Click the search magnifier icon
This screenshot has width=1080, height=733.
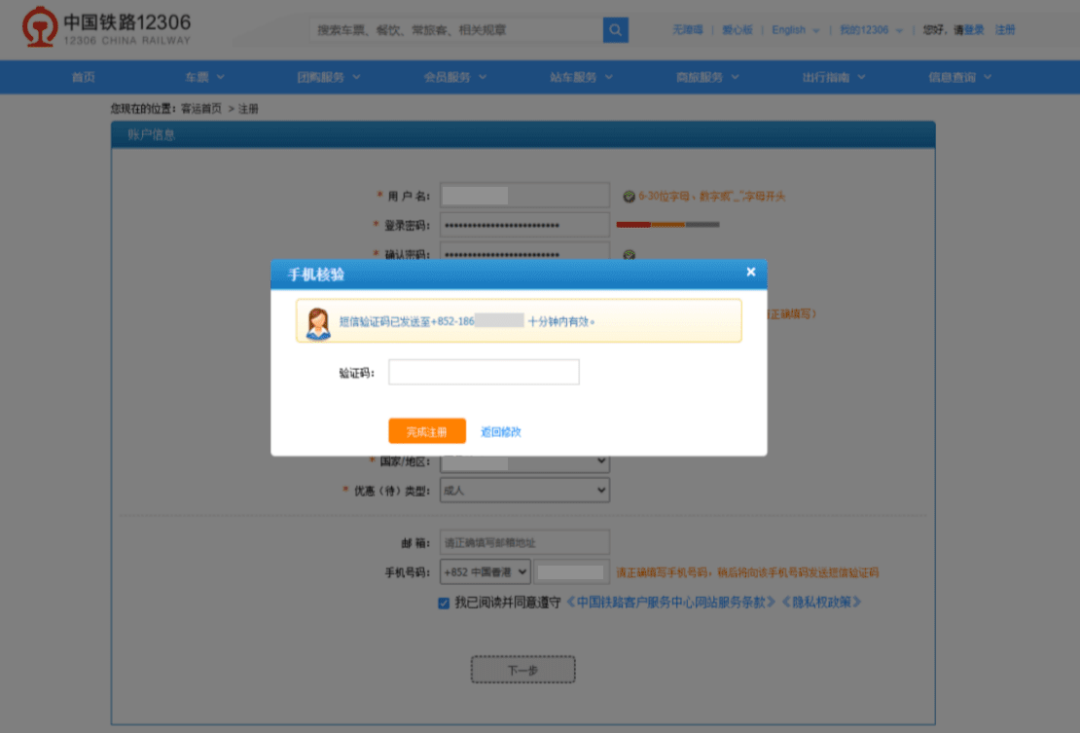tap(615, 30)
